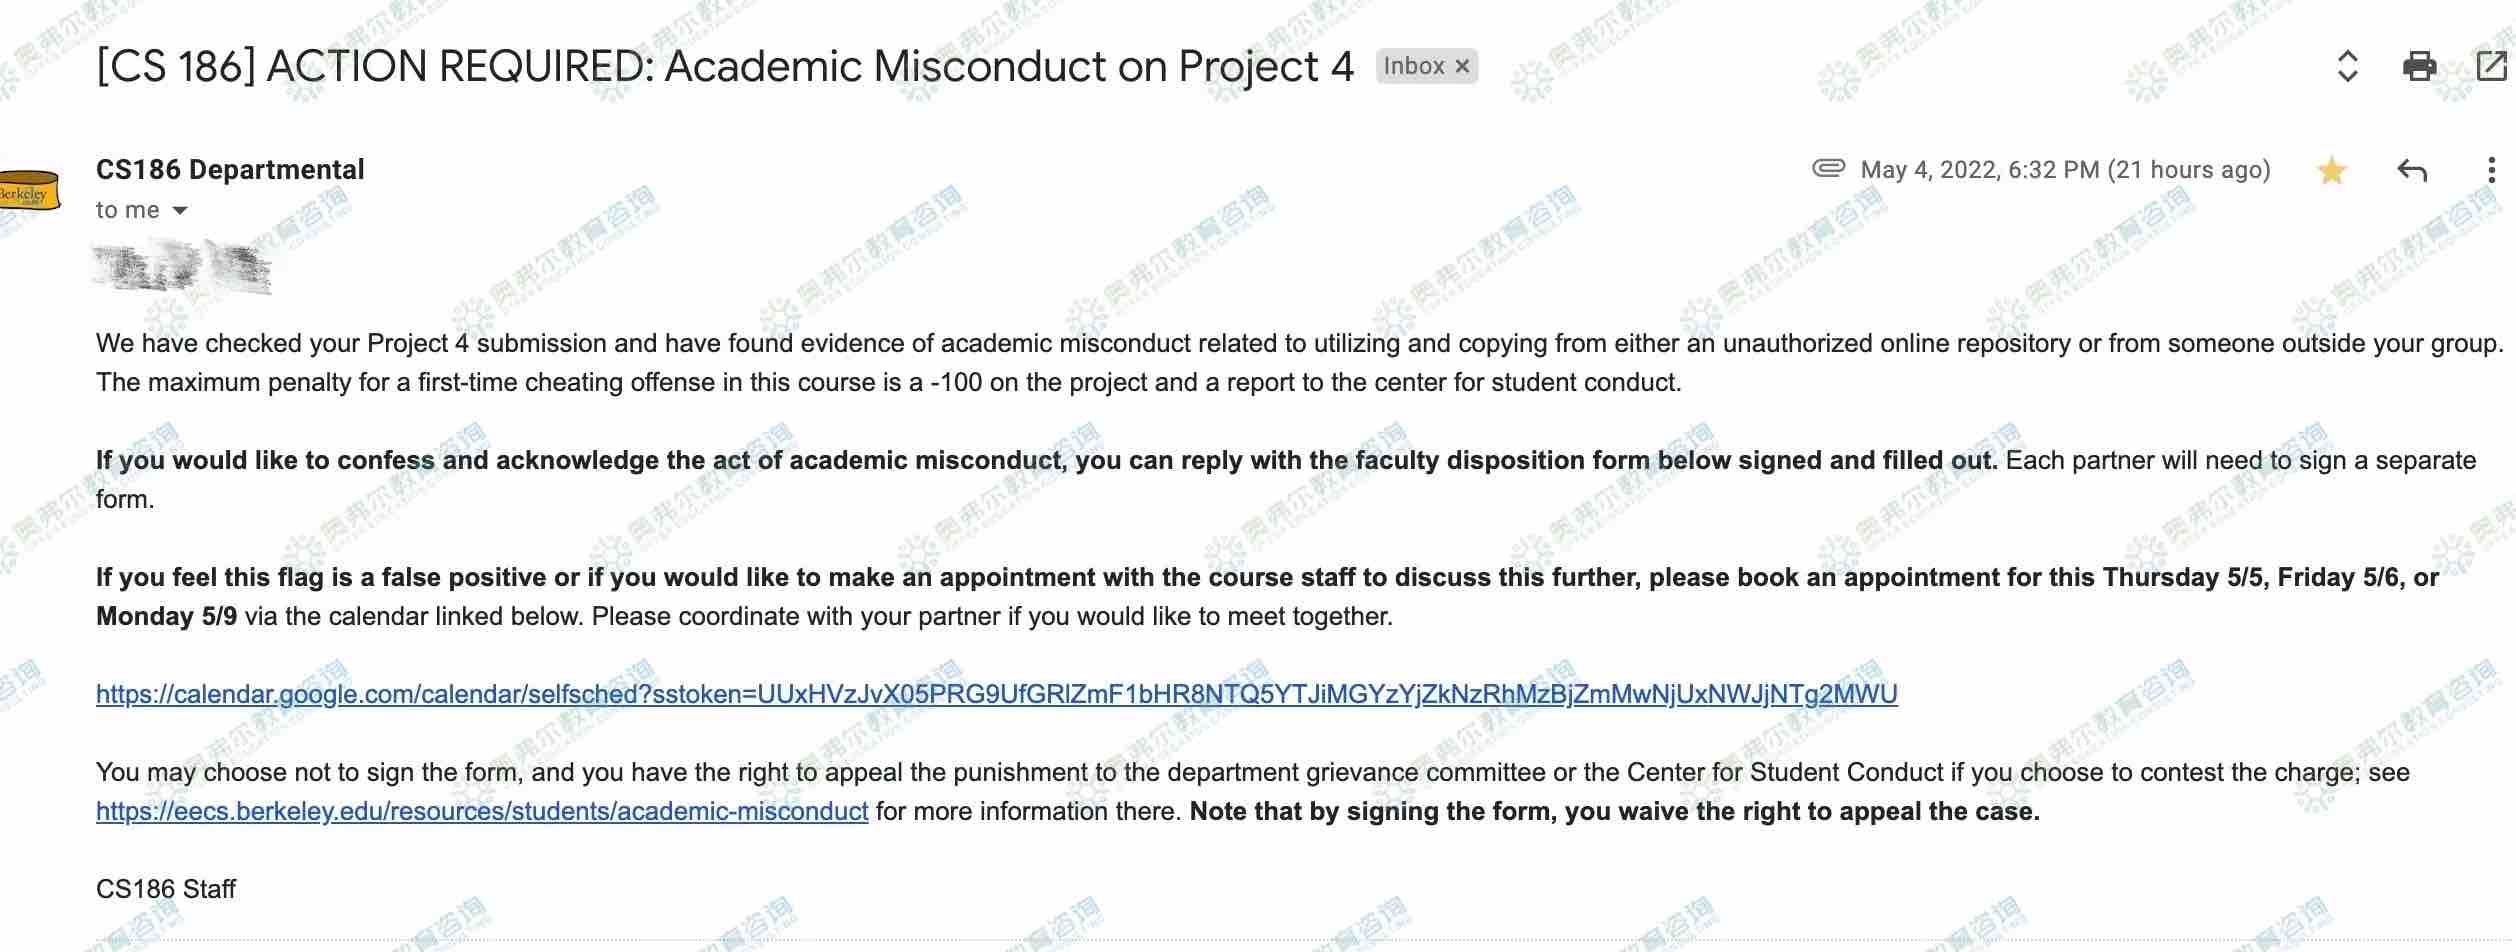Unstar the message with the yellow star
Viewport: 2516px width, 952px height.
click(2331, 171)
